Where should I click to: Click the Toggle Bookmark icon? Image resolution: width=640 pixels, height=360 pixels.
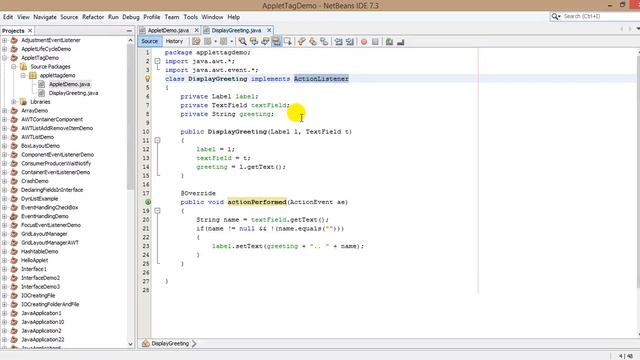click(x=324, y=41)
